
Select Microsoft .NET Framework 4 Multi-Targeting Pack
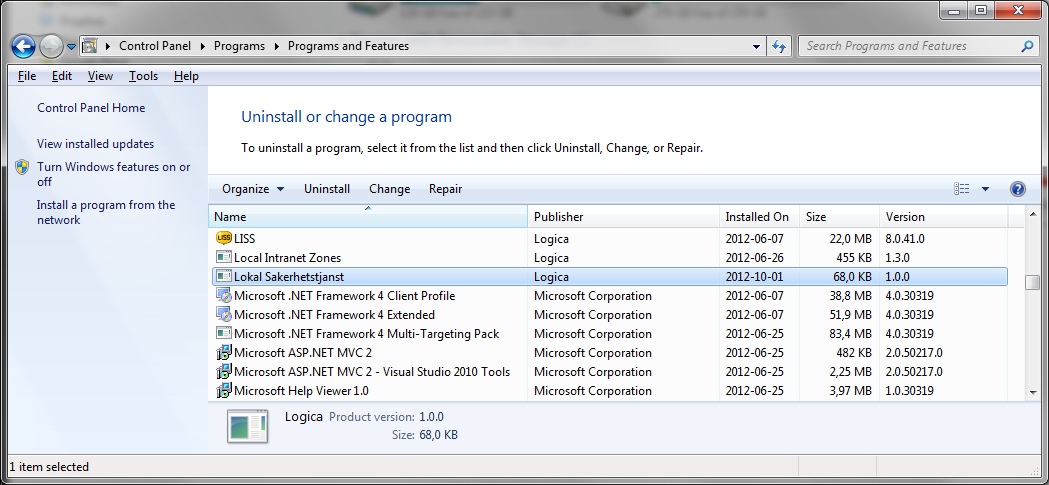tap(367, 334)
